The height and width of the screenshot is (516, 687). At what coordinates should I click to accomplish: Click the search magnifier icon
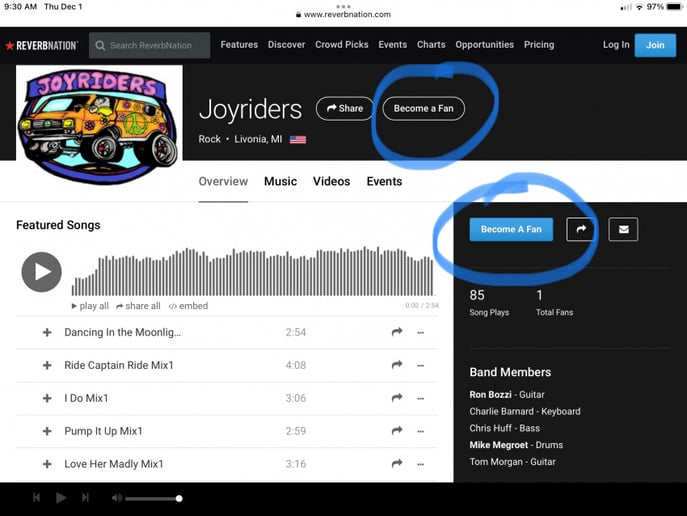coord(100,46)
